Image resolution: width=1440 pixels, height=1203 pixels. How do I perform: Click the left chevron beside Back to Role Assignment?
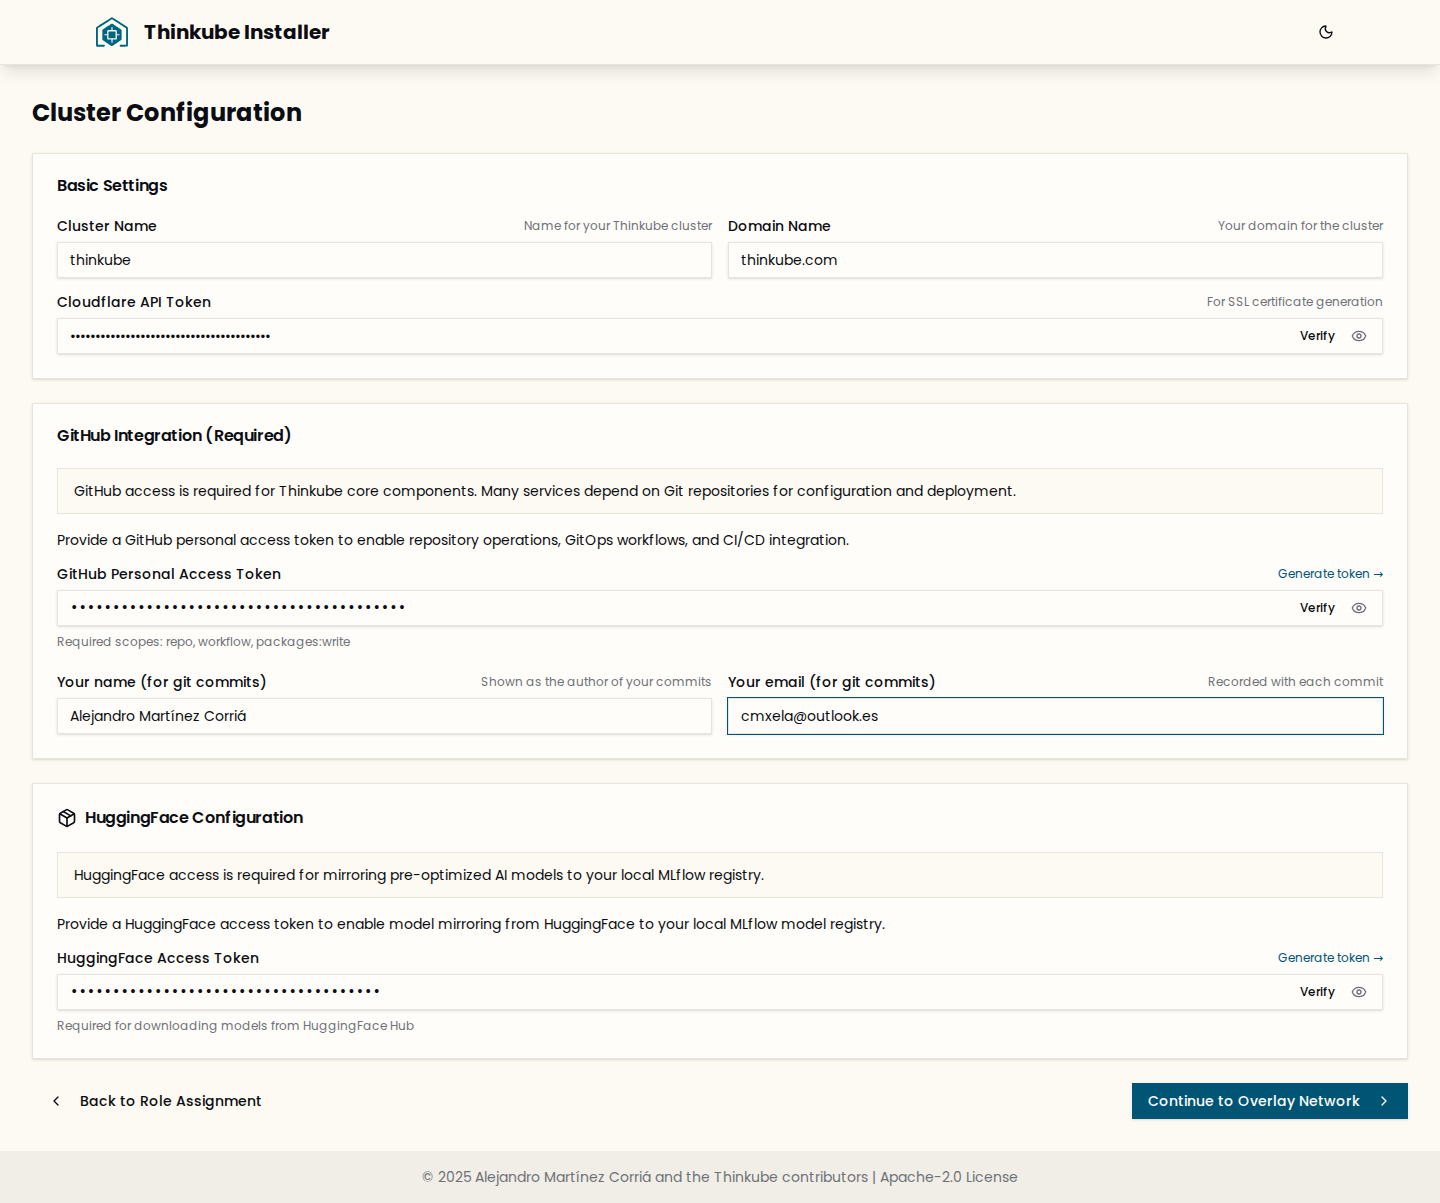[x=56, y=1101]
